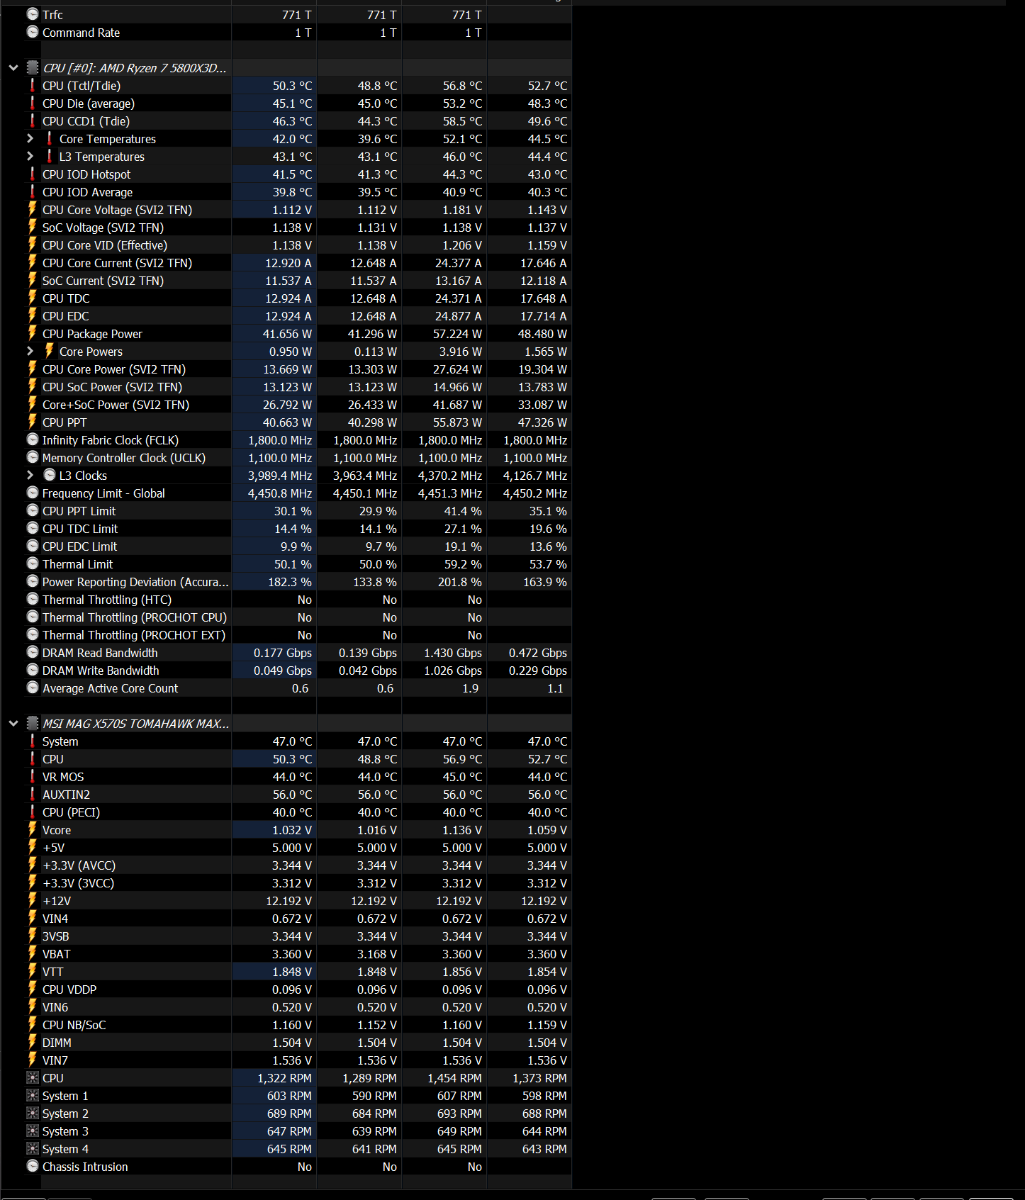1025x1200 pixels.
Task: Click the fan icon beside System 3
Action: [33, 1131]
